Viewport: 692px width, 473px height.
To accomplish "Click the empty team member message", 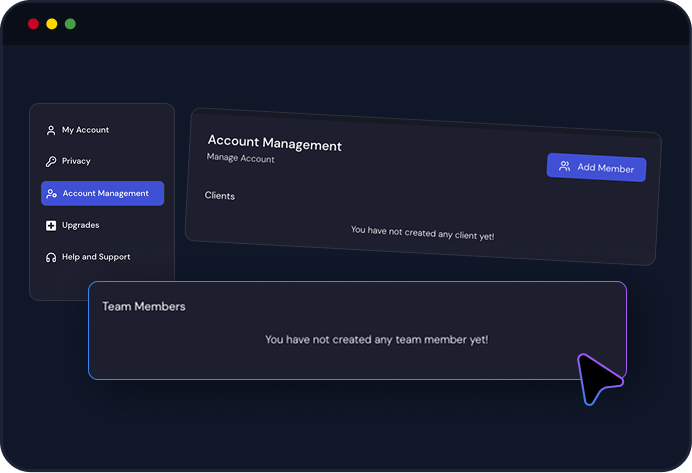I will 376,339.
